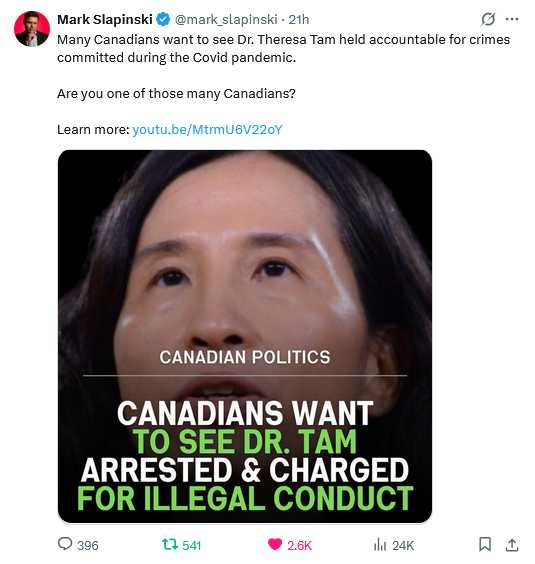
Task: Click the blue verified badge
Action: 163,19
